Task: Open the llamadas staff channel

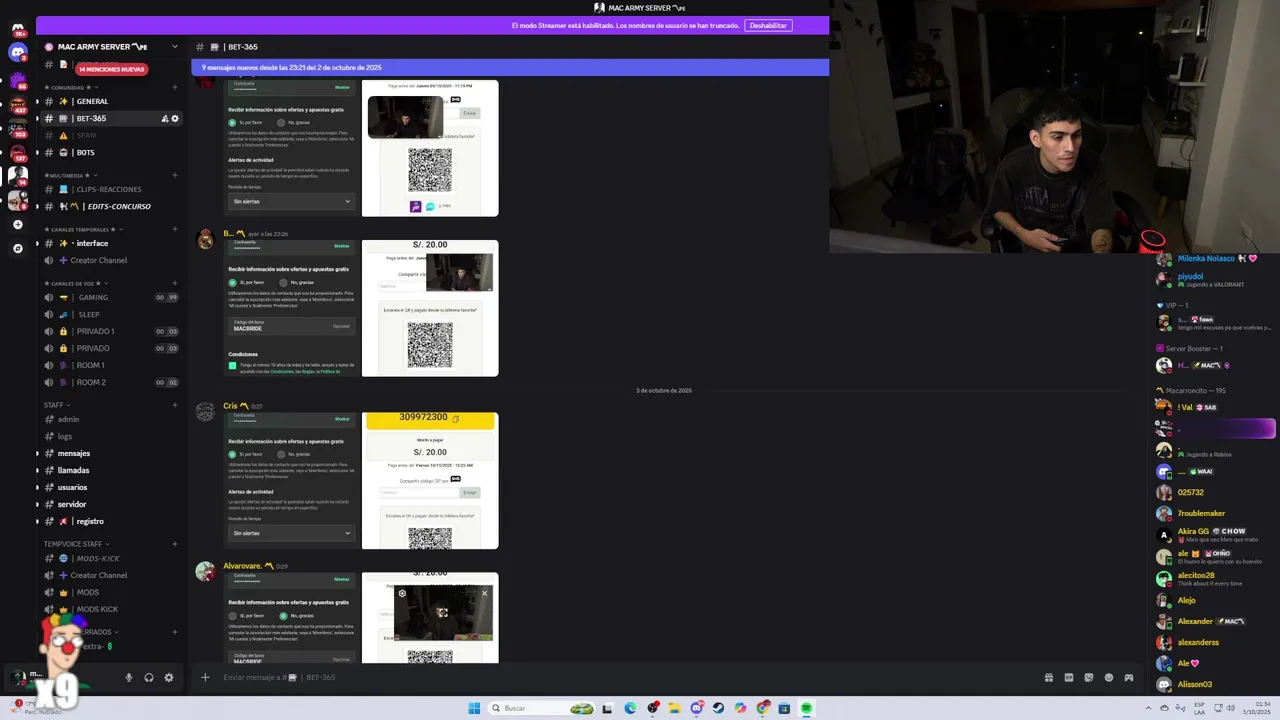Action: click(111, 470)
